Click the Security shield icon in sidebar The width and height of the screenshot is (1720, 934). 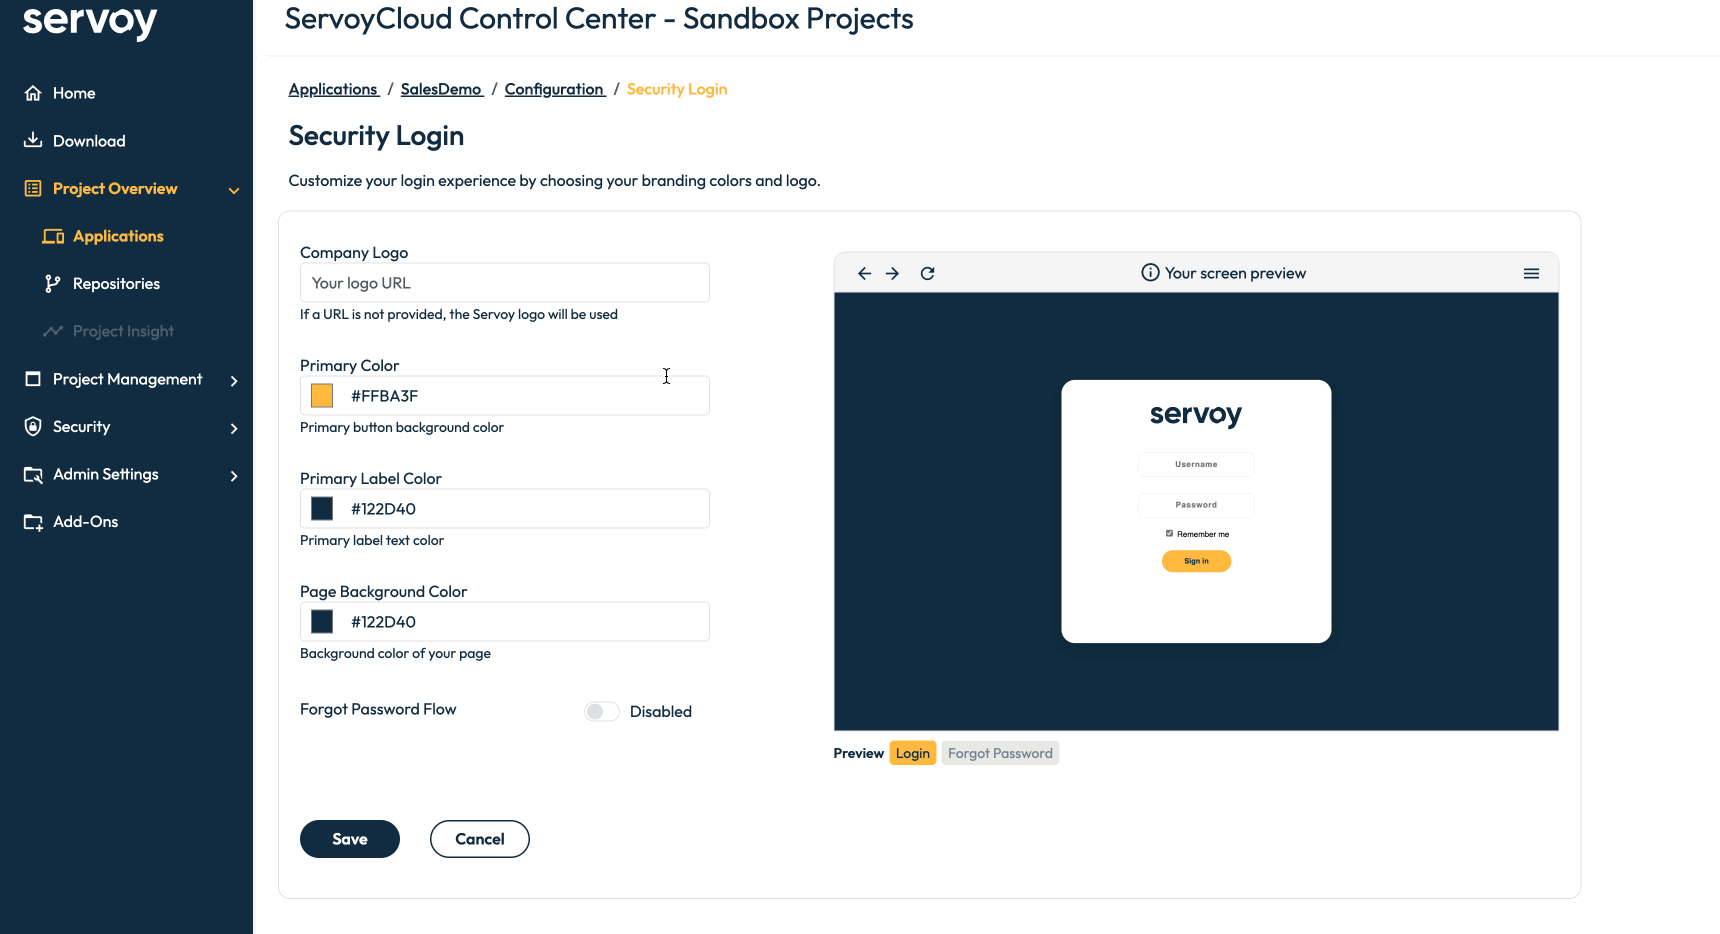coord(33,427)
